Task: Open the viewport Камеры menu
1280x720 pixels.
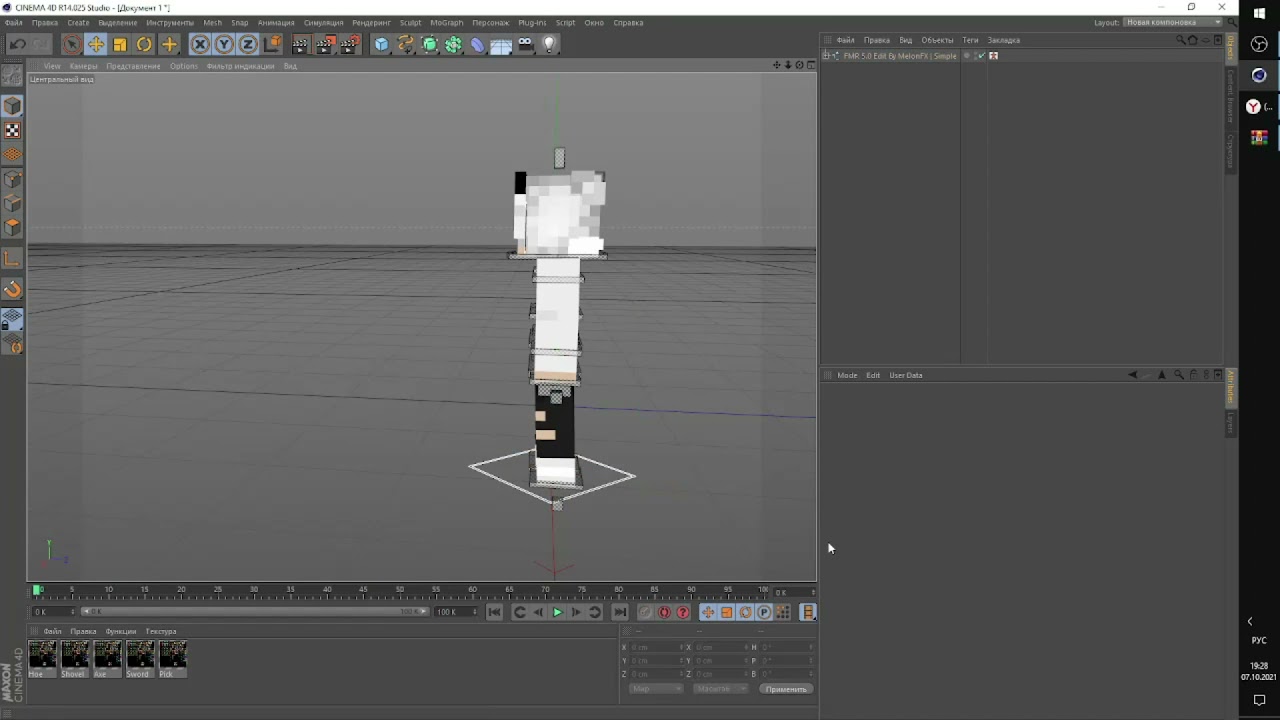Action: pos(83,66)
